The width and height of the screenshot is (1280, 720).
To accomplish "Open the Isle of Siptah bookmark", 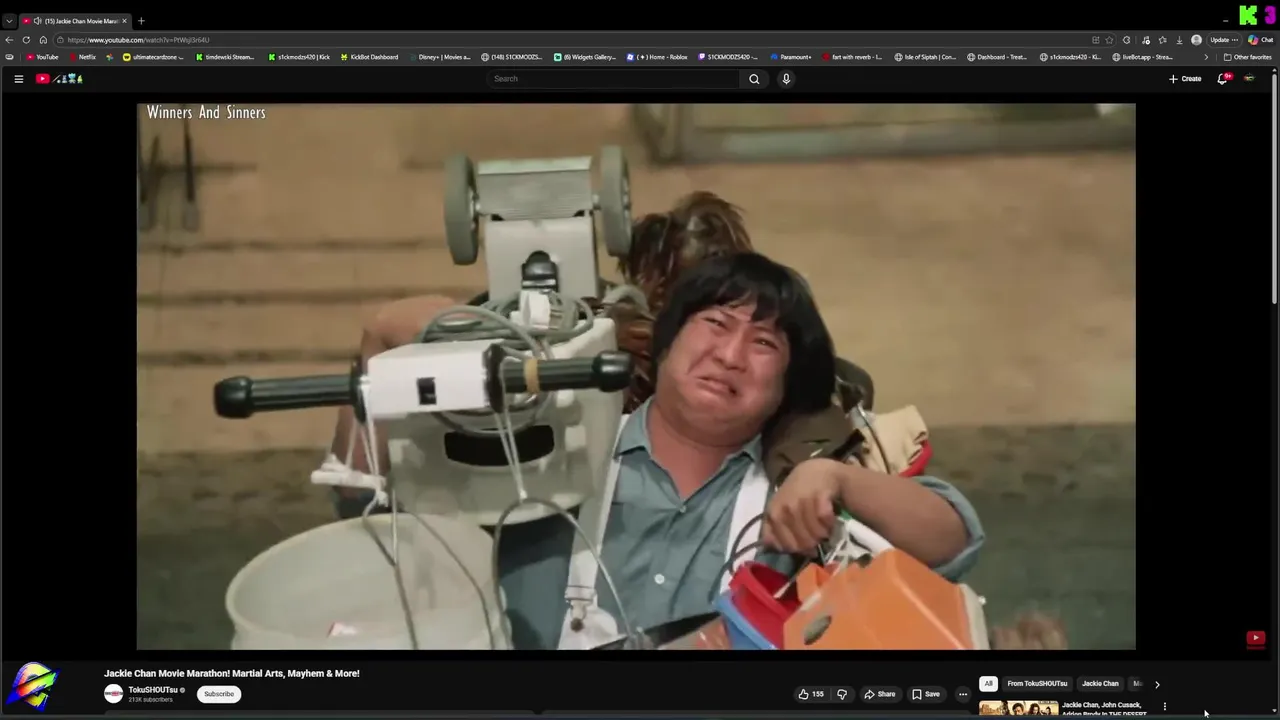I will click(925, 57).
